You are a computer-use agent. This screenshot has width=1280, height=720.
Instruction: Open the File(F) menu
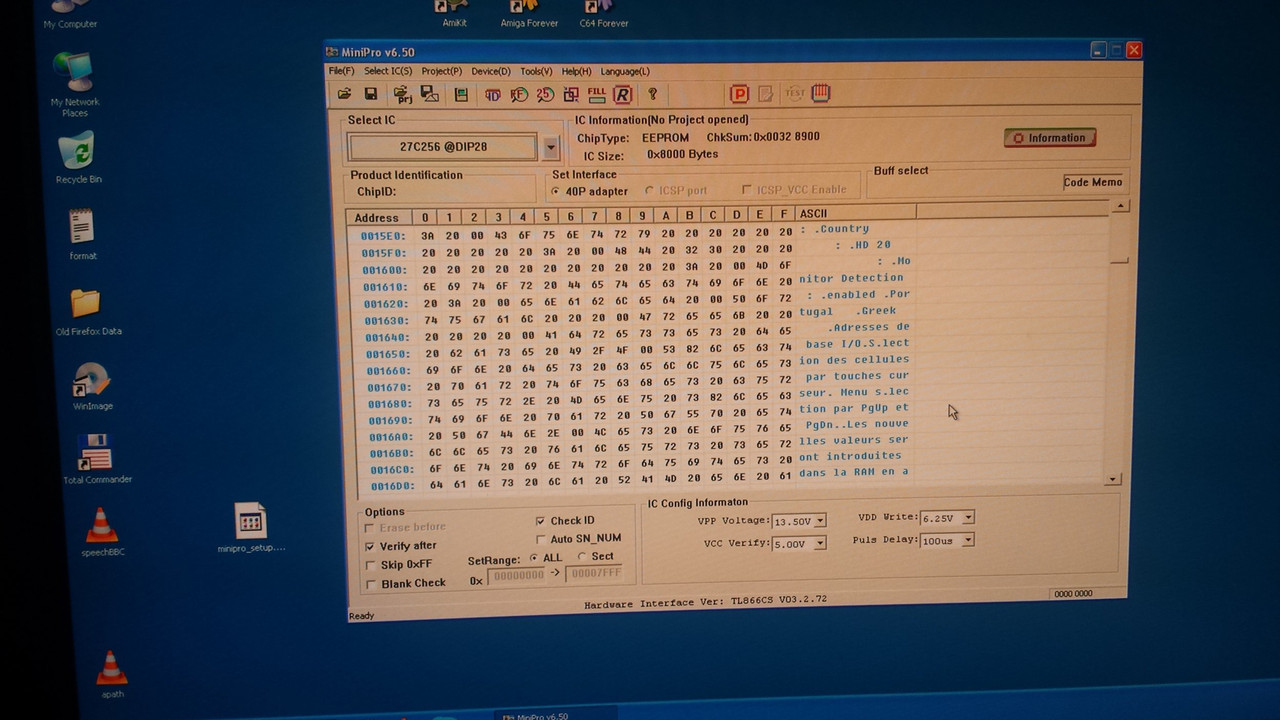[x=341, y=72]
